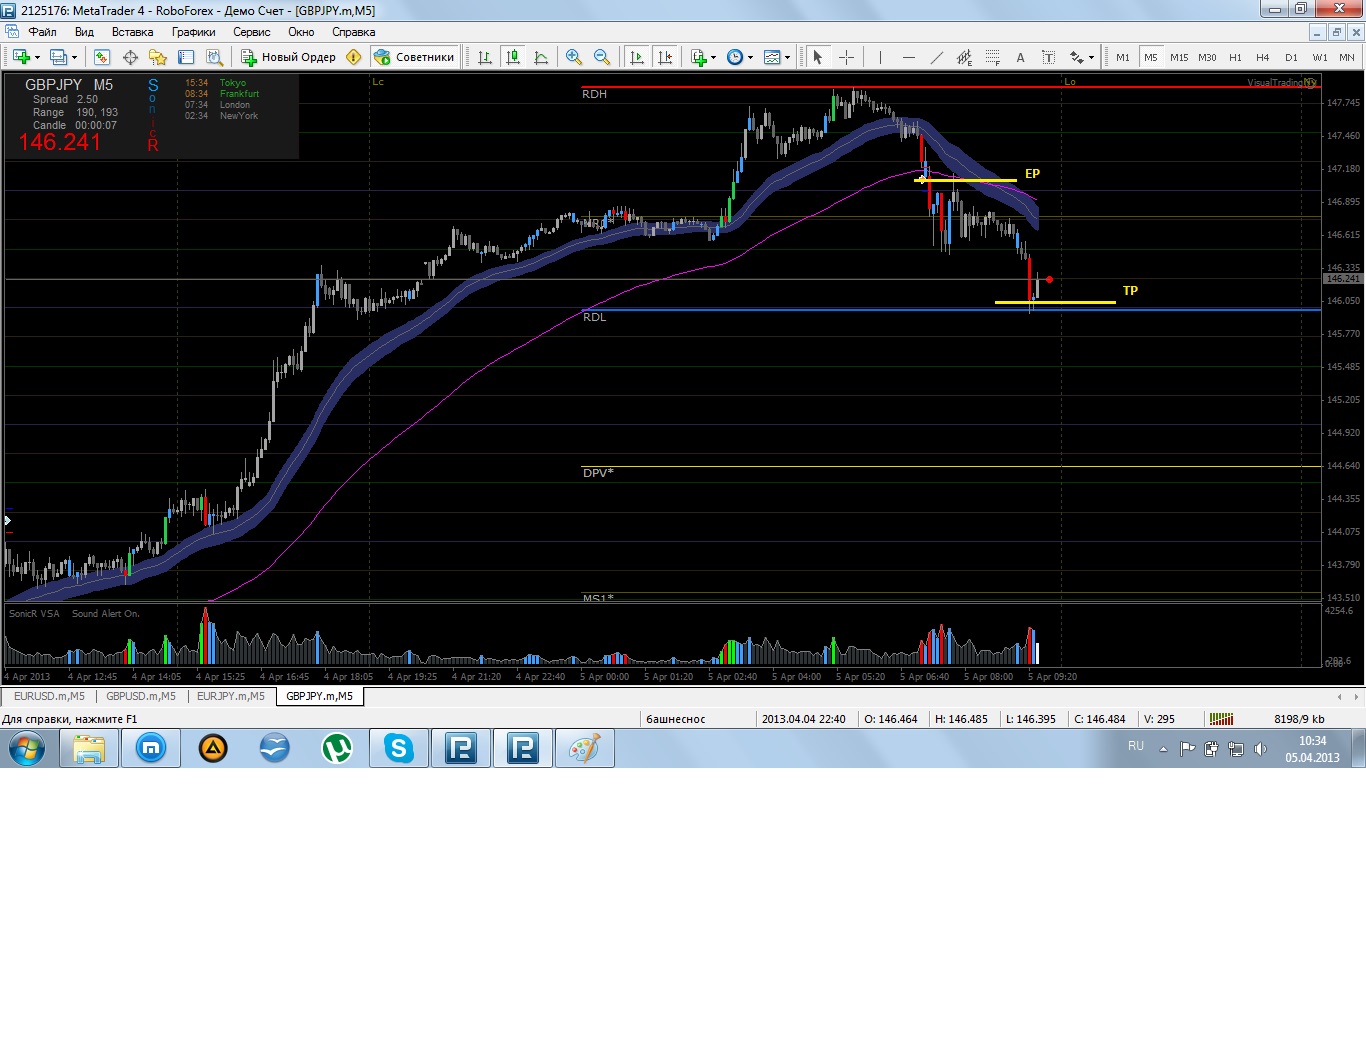This screenshot has height=1053, width=1366.
Task: Switch to the GBPUSD.m,M5 chart tab
Action: coord(141,696)
